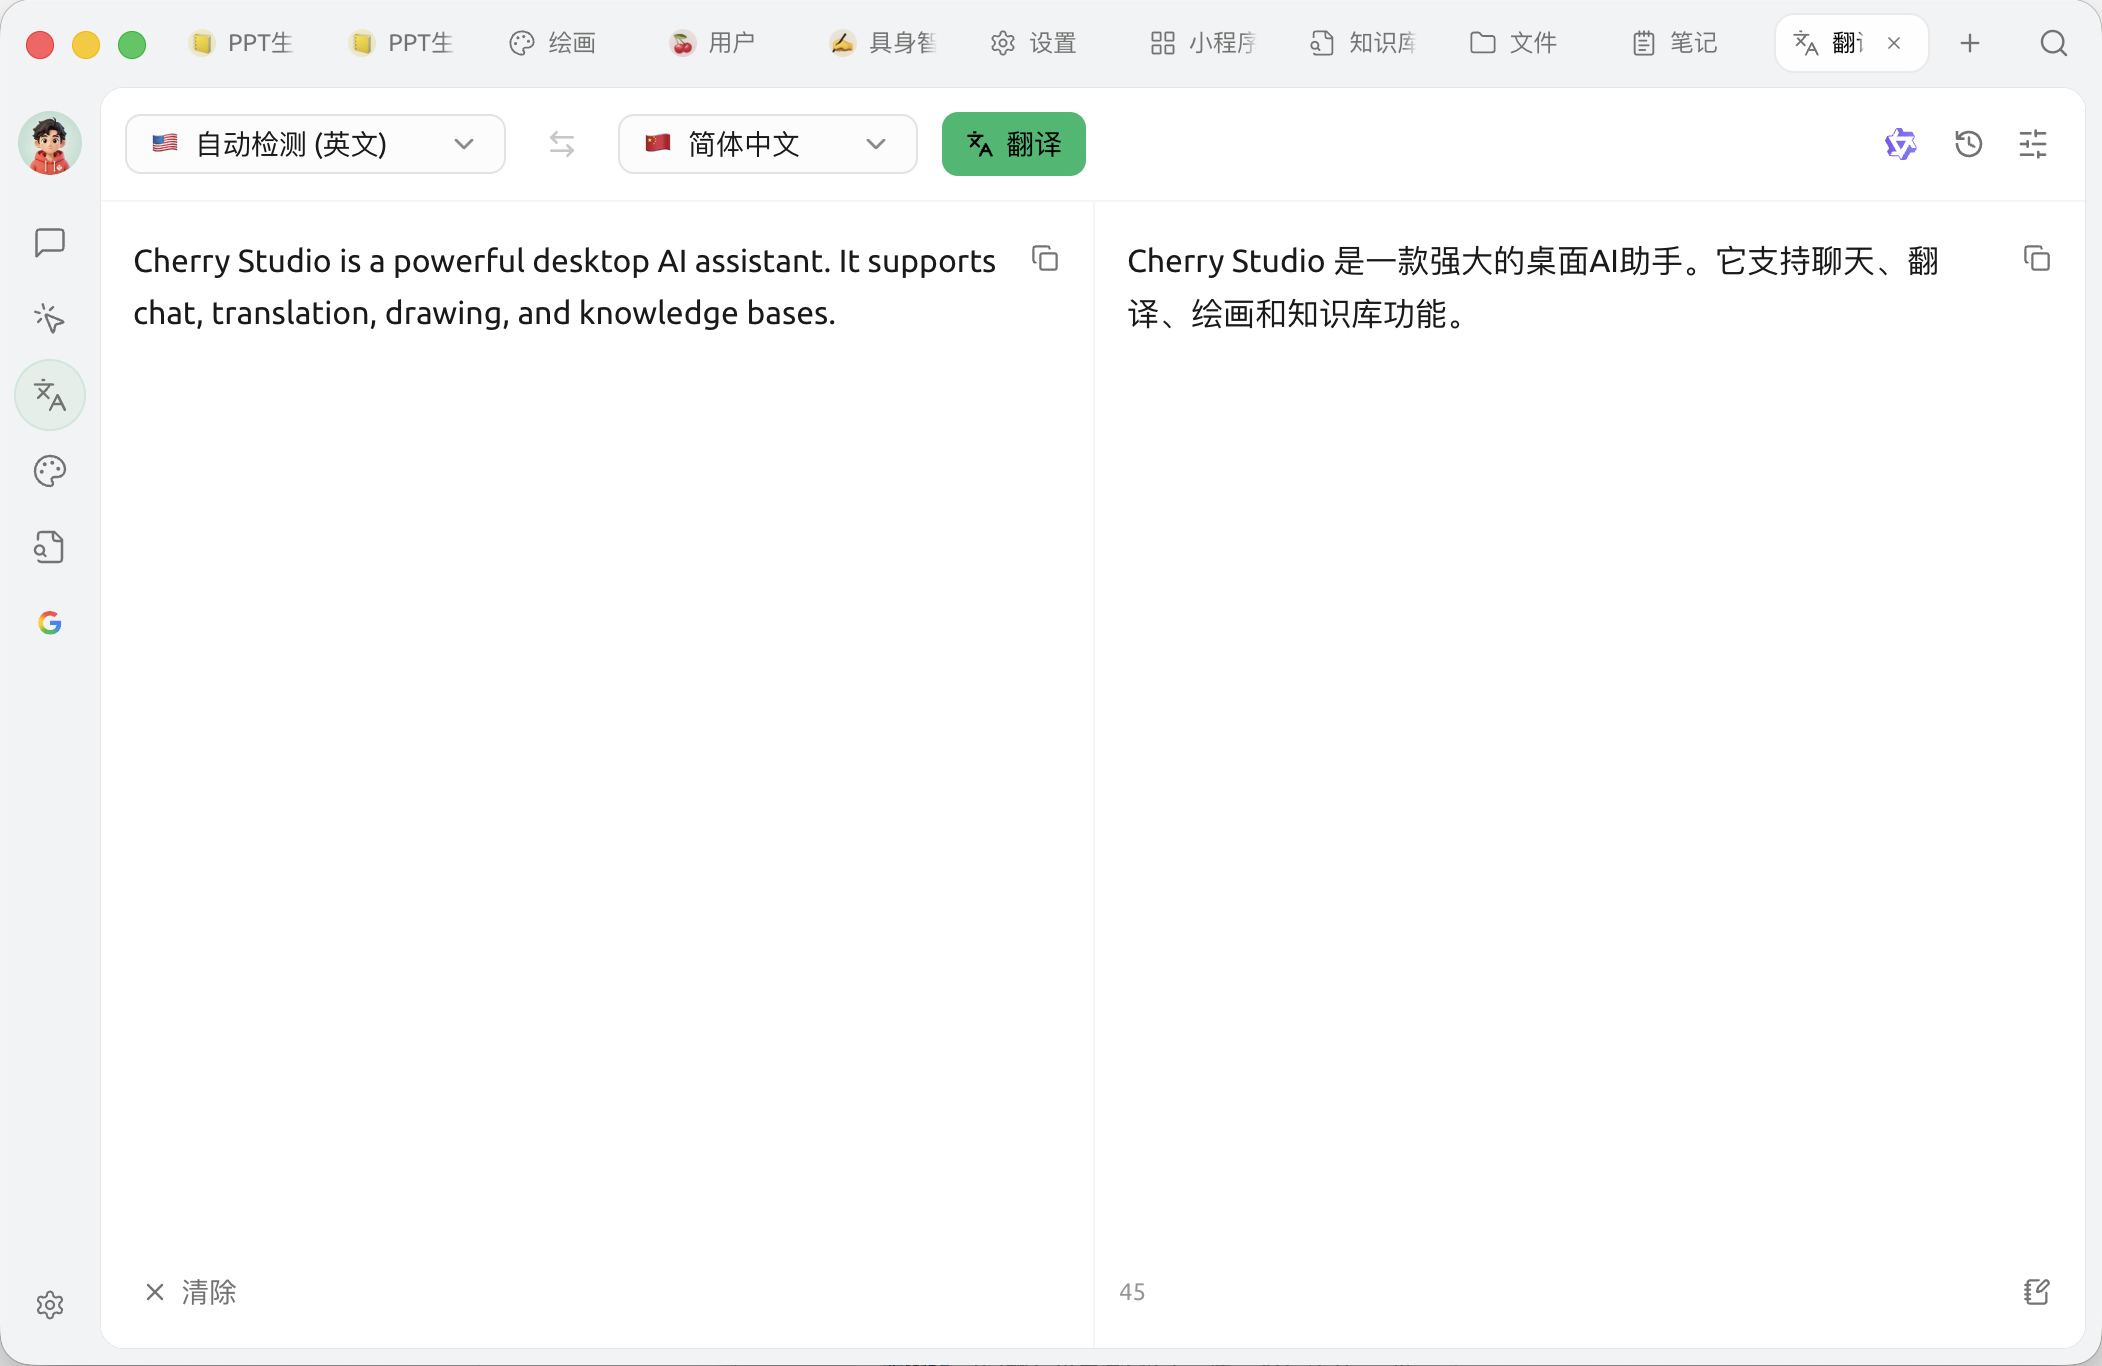The width and height of the screenshot is (2102, 1366).
Task: Close the active 翻译 tab
Action: click(1893, 43)
